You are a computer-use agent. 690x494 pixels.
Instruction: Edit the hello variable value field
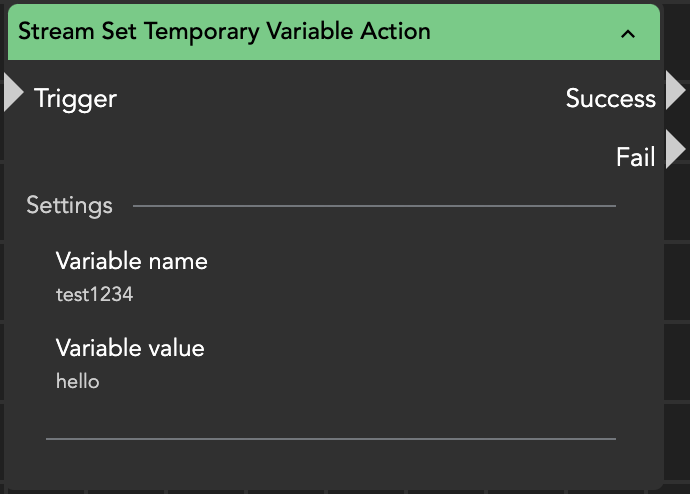click(77, 382)
